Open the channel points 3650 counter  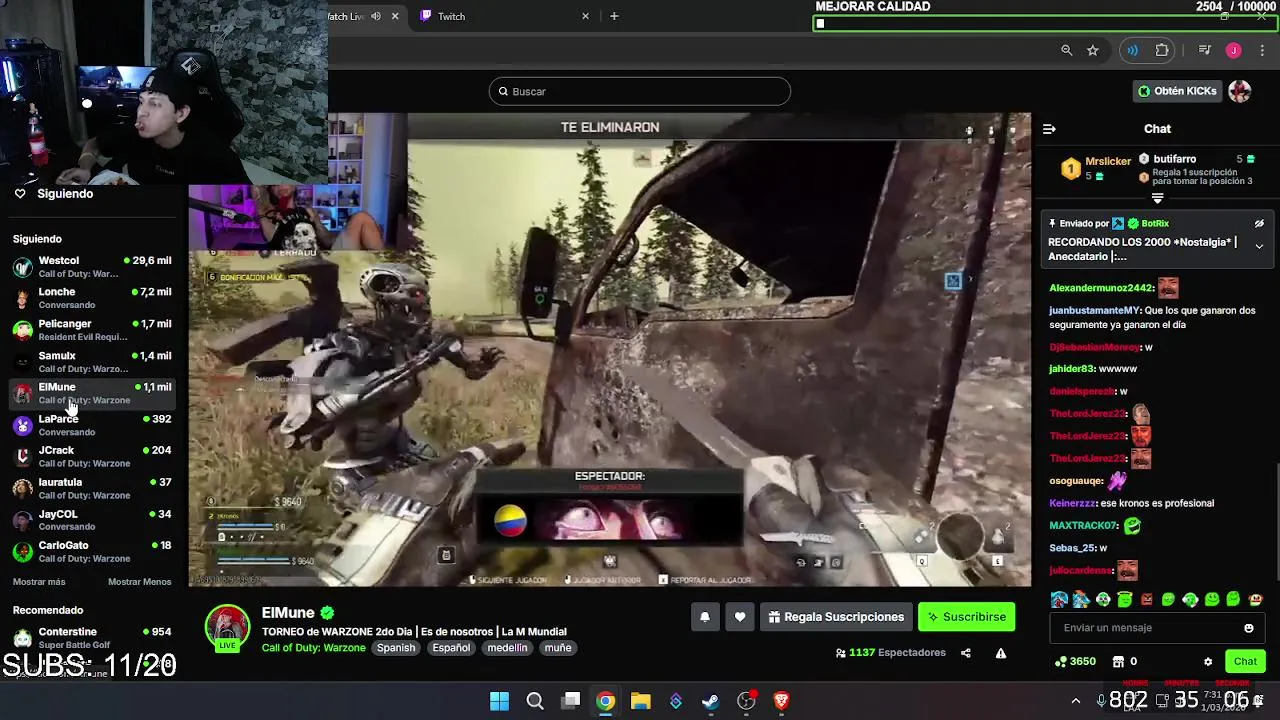[x=1075, y=661]
